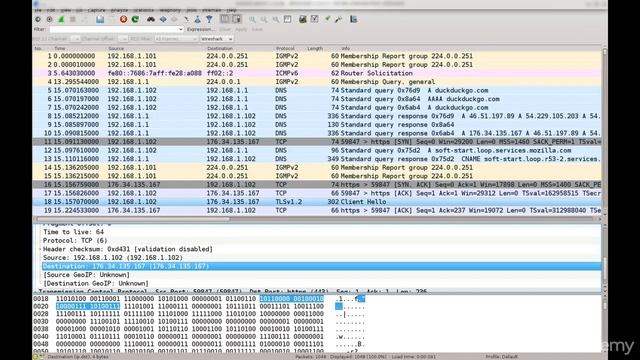
Task: Edit coloring rules icon
Action: pos(327,19)
